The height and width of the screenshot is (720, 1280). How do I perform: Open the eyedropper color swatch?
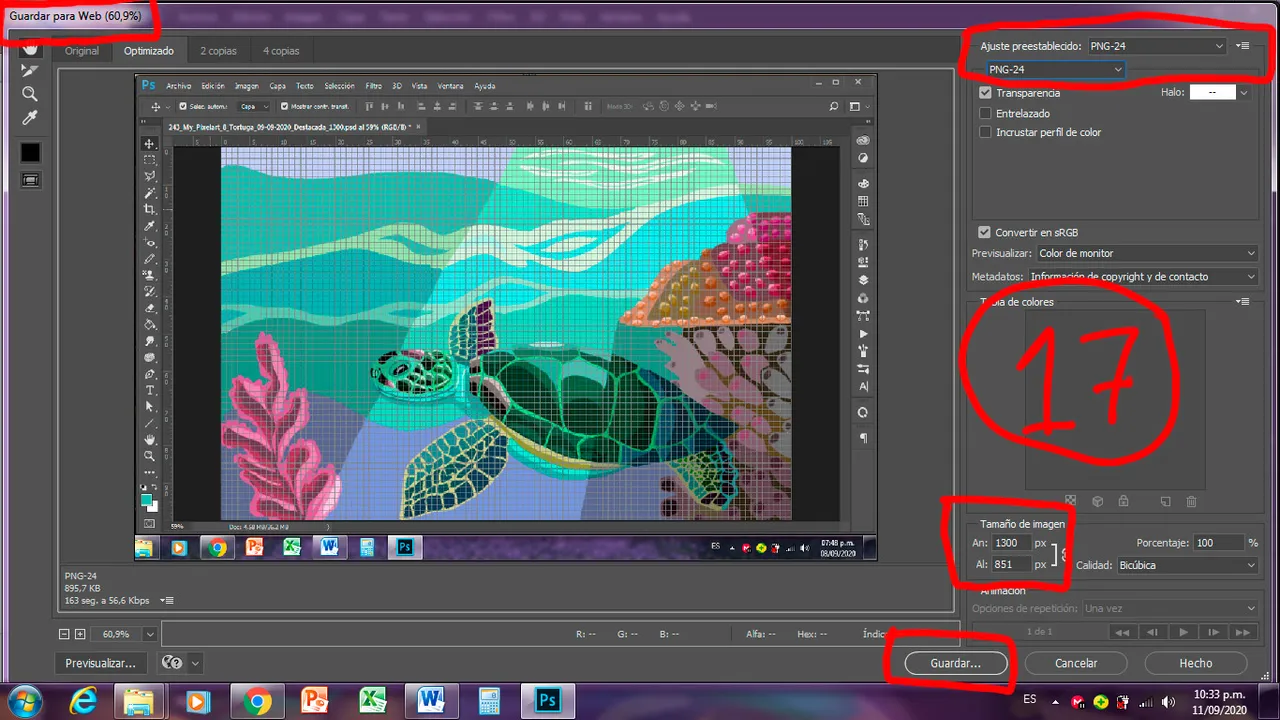(30, 152)
